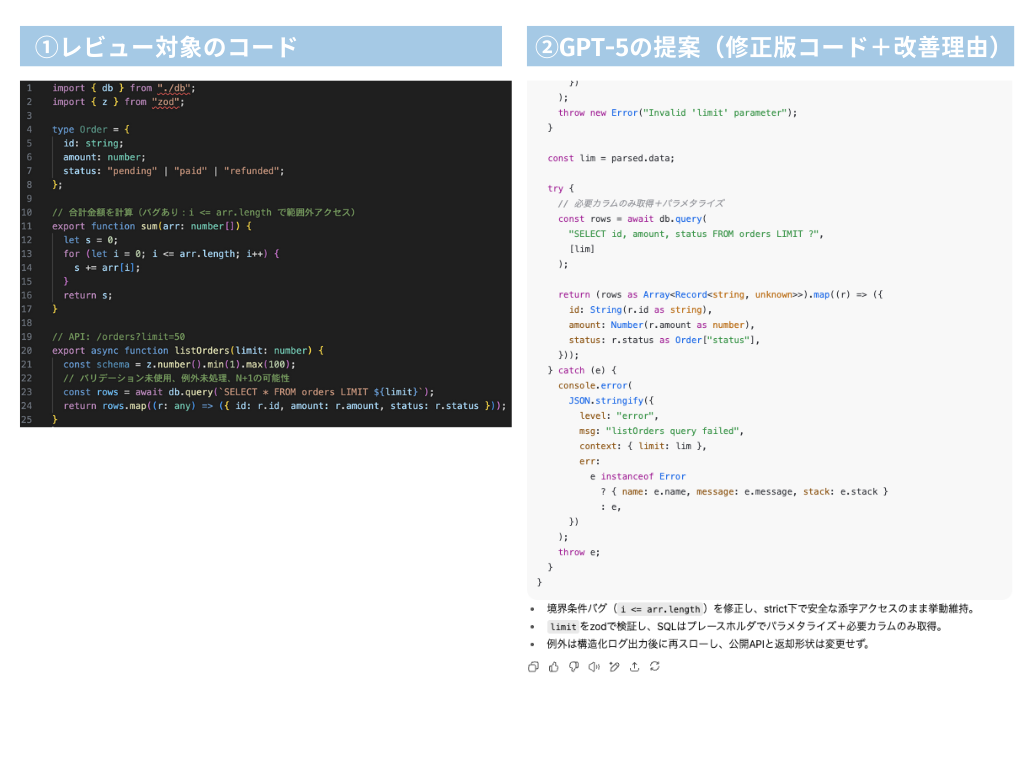
Task: Click the 'throw e;' line
Action: click(x=579, y=552)
